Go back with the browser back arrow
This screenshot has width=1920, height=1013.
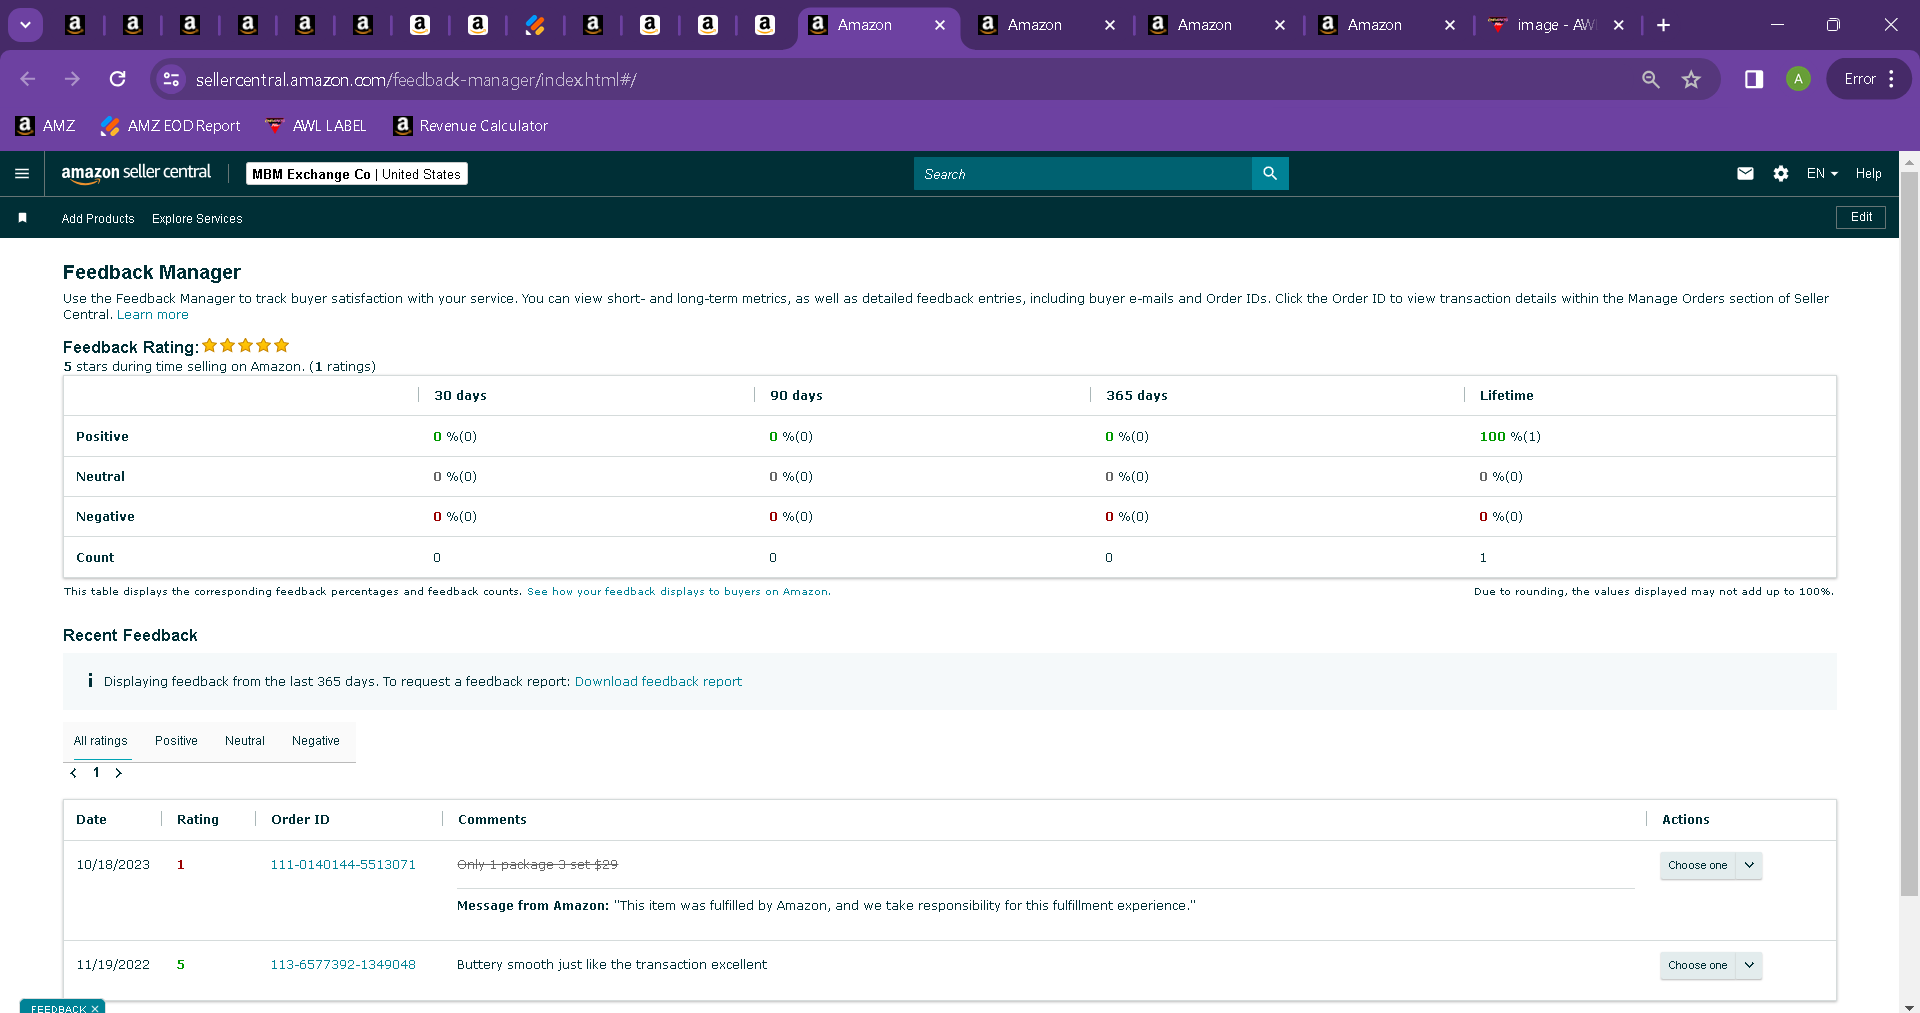28,79
